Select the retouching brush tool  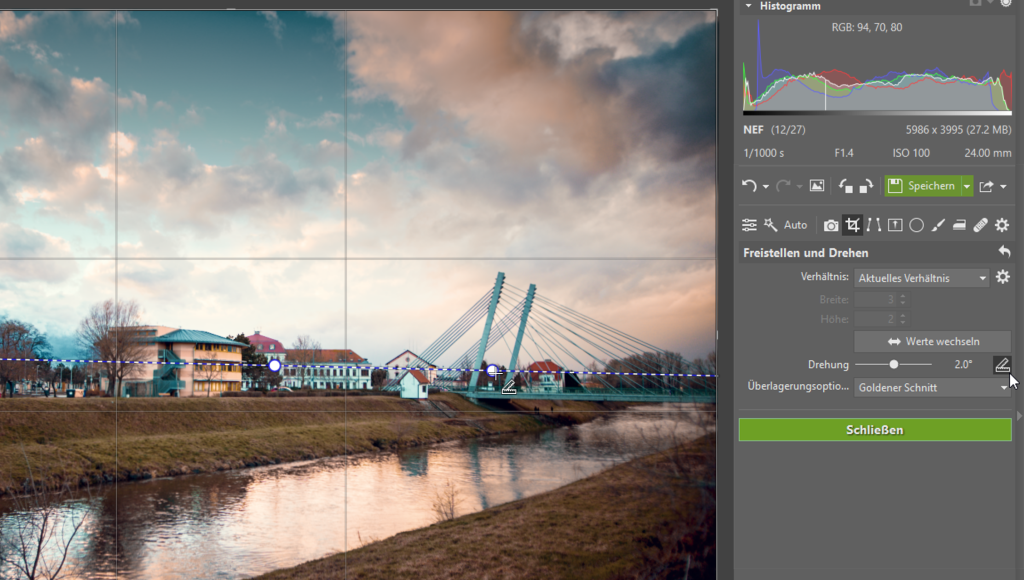coord(938,225)
